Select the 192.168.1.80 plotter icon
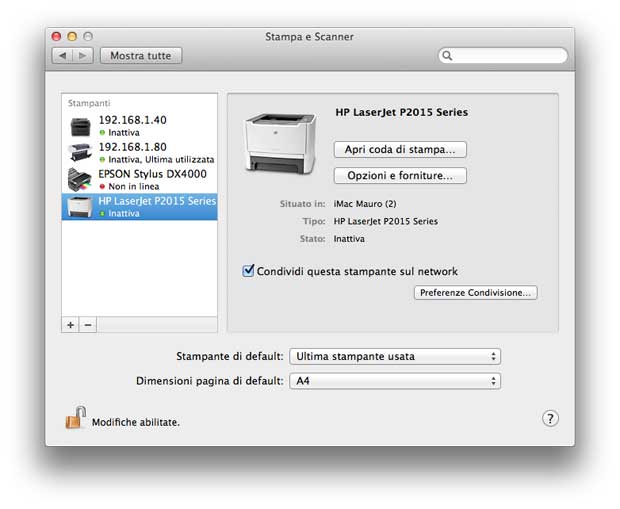The height and width of the screenshot is (509, 620). point(80,153)
